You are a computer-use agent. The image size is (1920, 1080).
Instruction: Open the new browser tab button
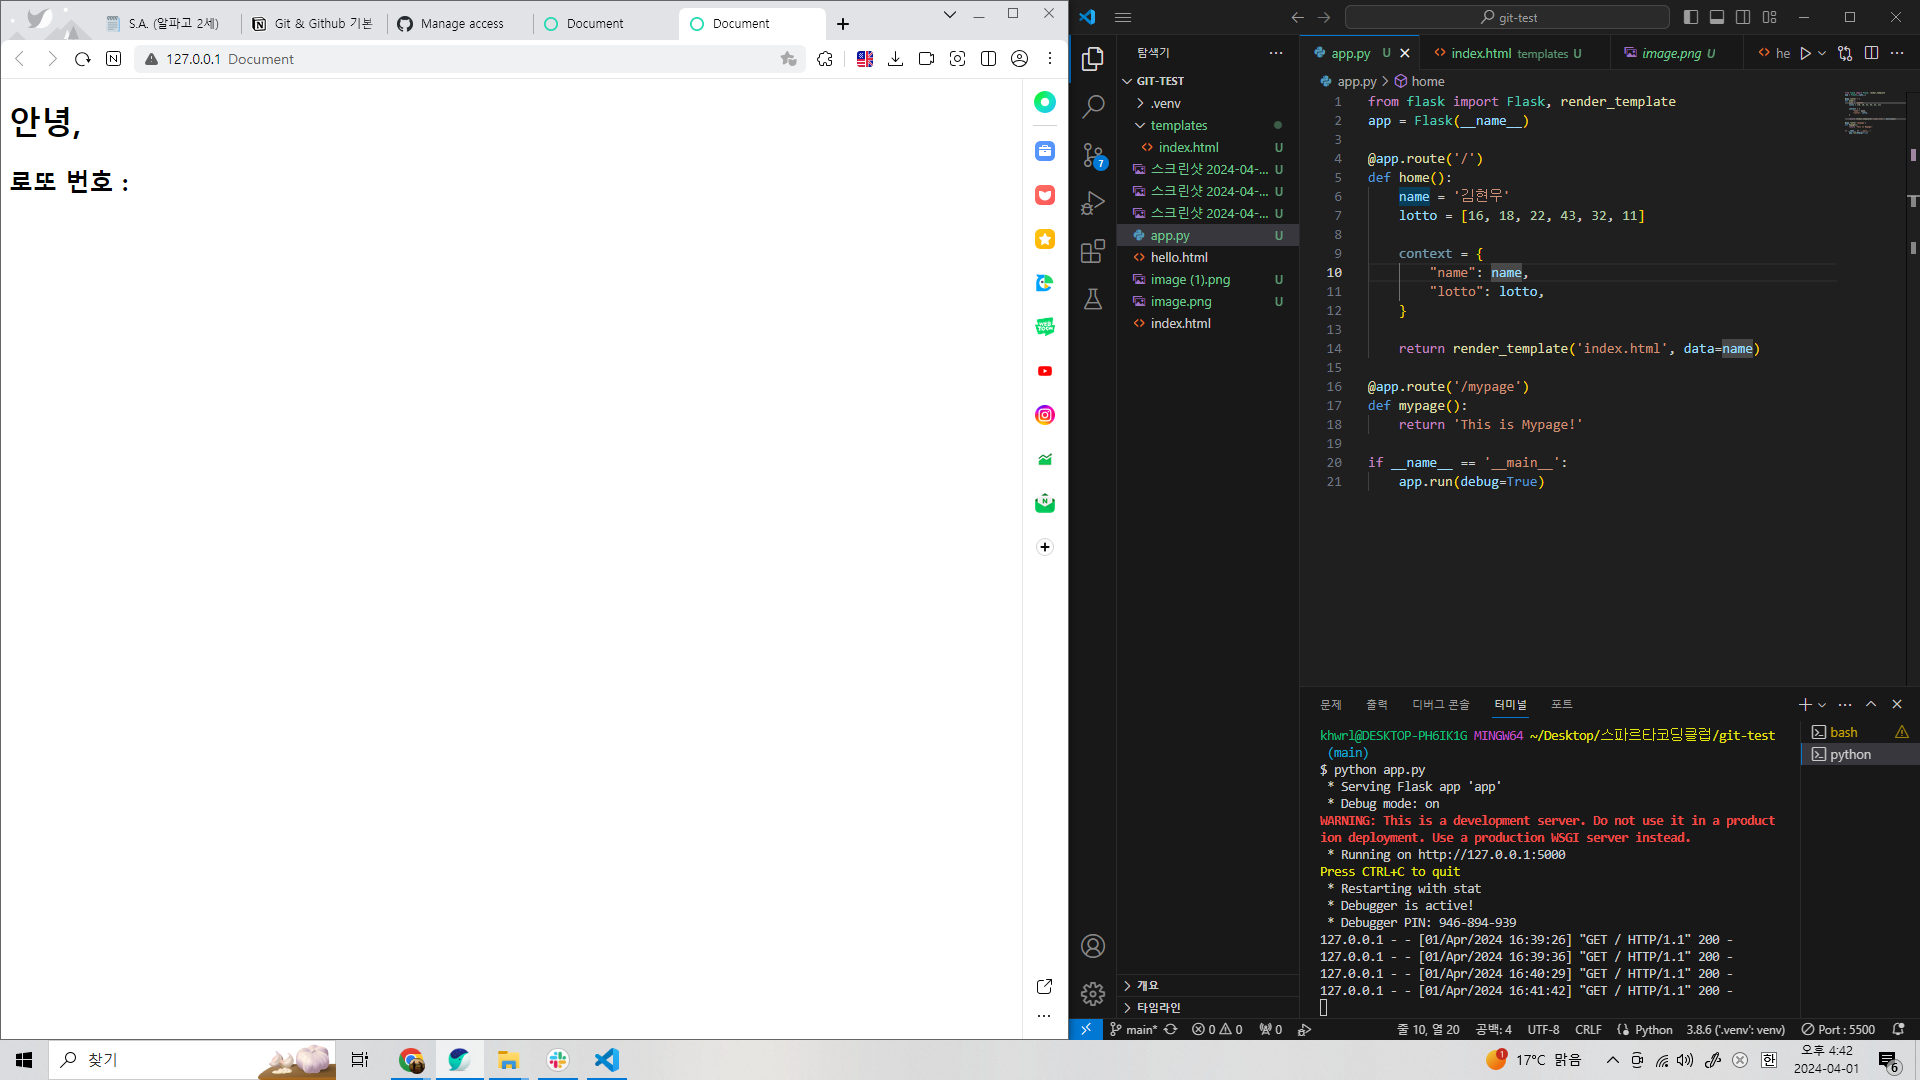click(843, 24)
